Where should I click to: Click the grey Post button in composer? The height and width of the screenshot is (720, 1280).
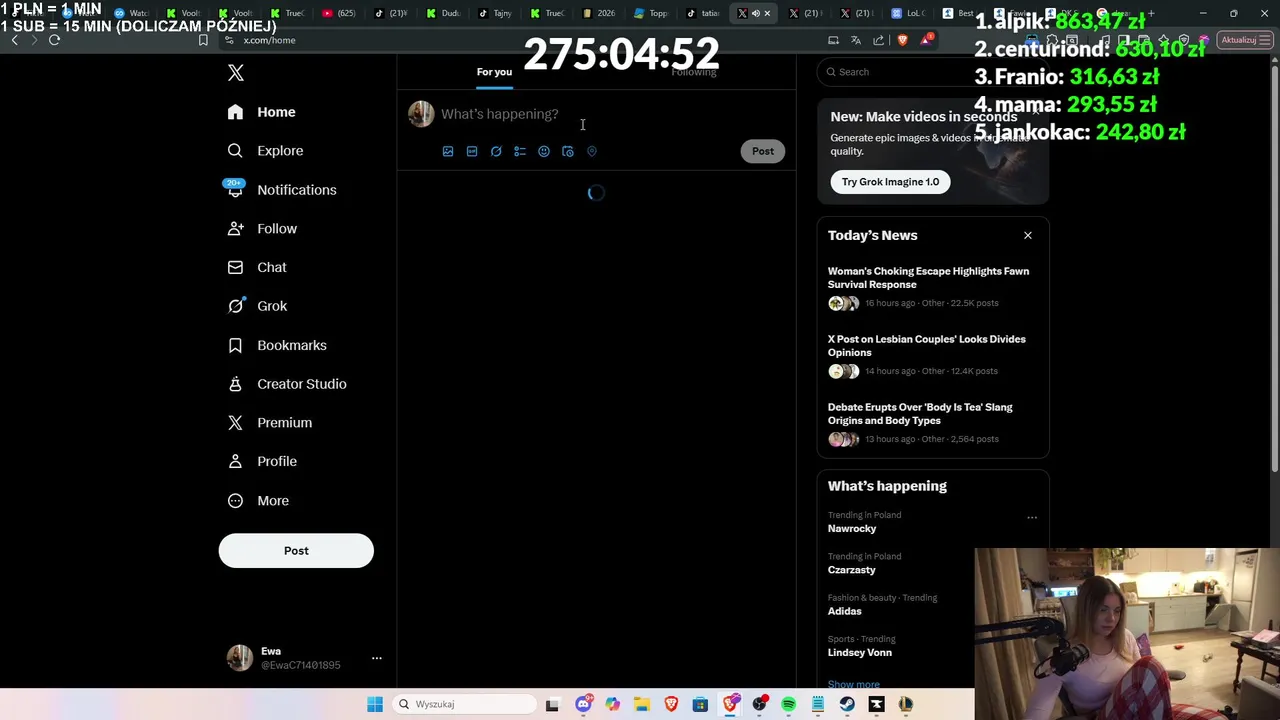(763, 151)
